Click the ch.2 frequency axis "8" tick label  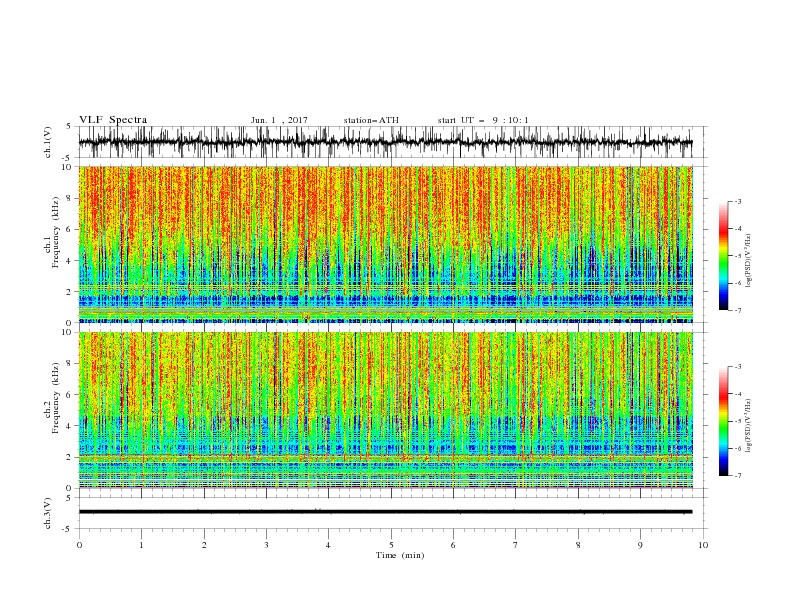point(71,364)
